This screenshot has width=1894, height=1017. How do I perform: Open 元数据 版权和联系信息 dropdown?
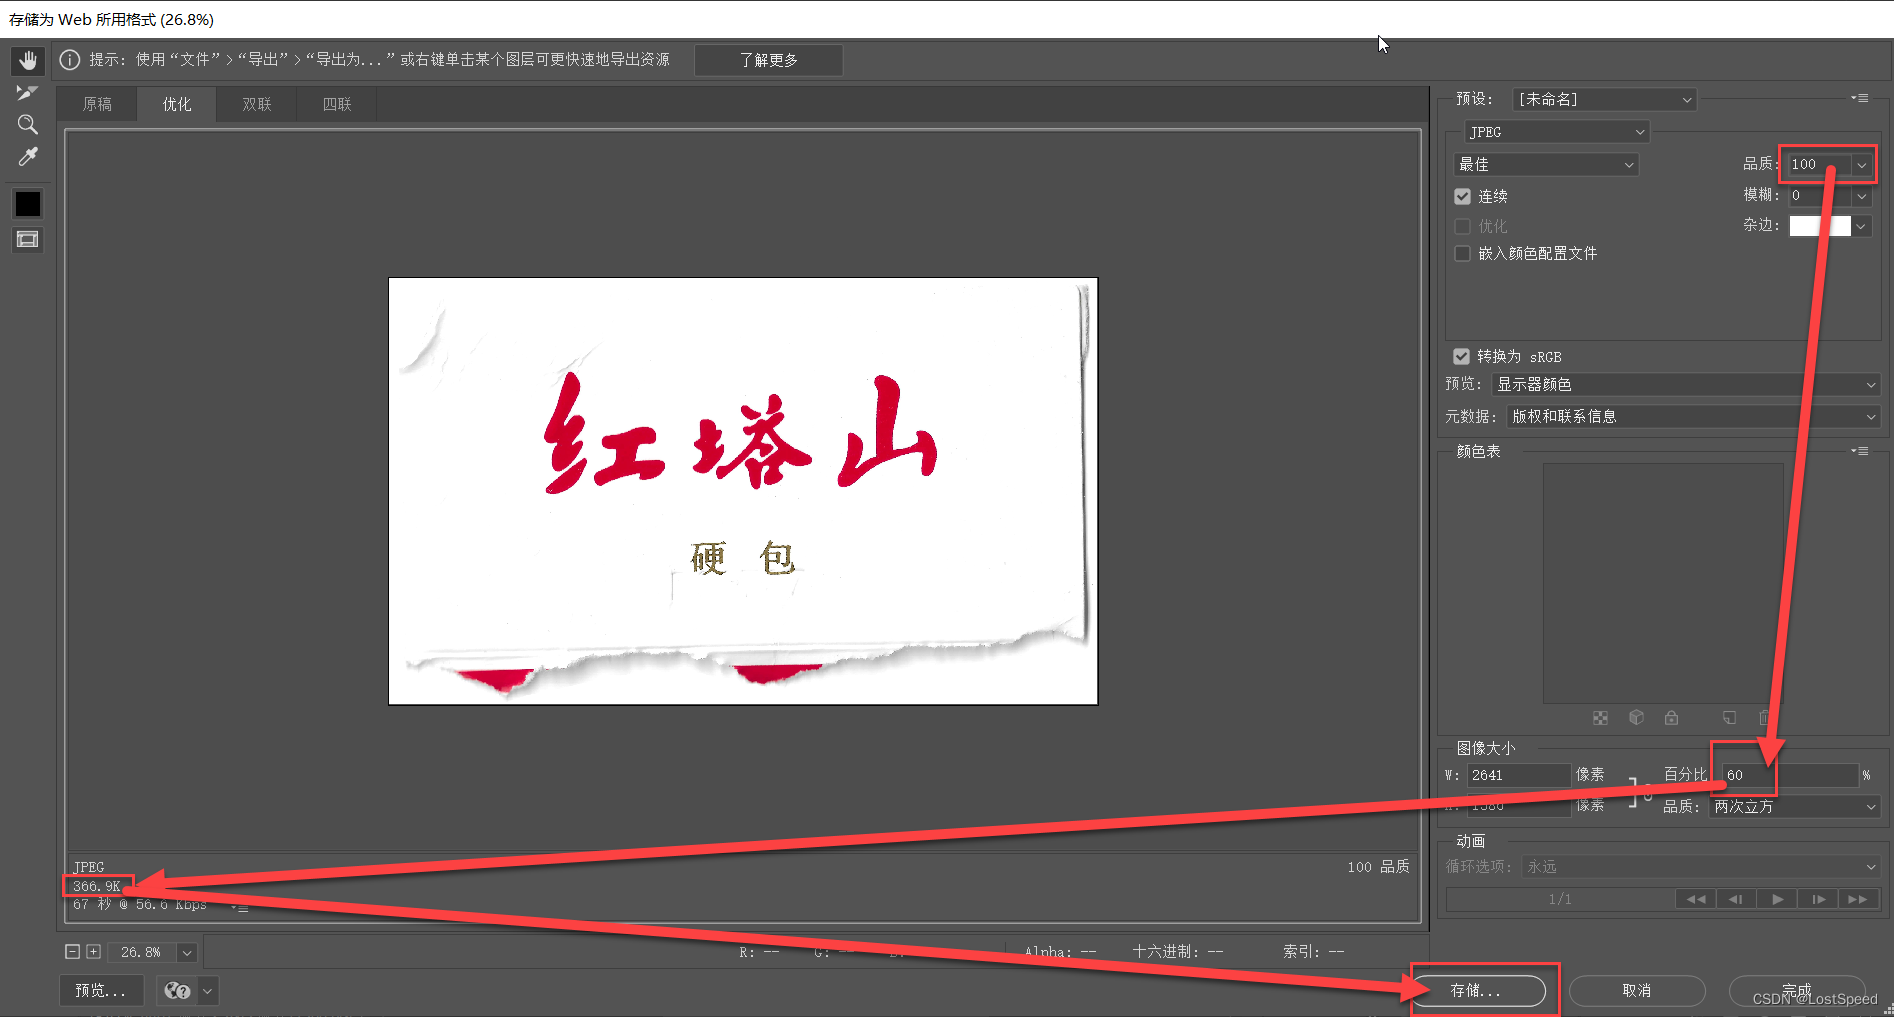1693,416
